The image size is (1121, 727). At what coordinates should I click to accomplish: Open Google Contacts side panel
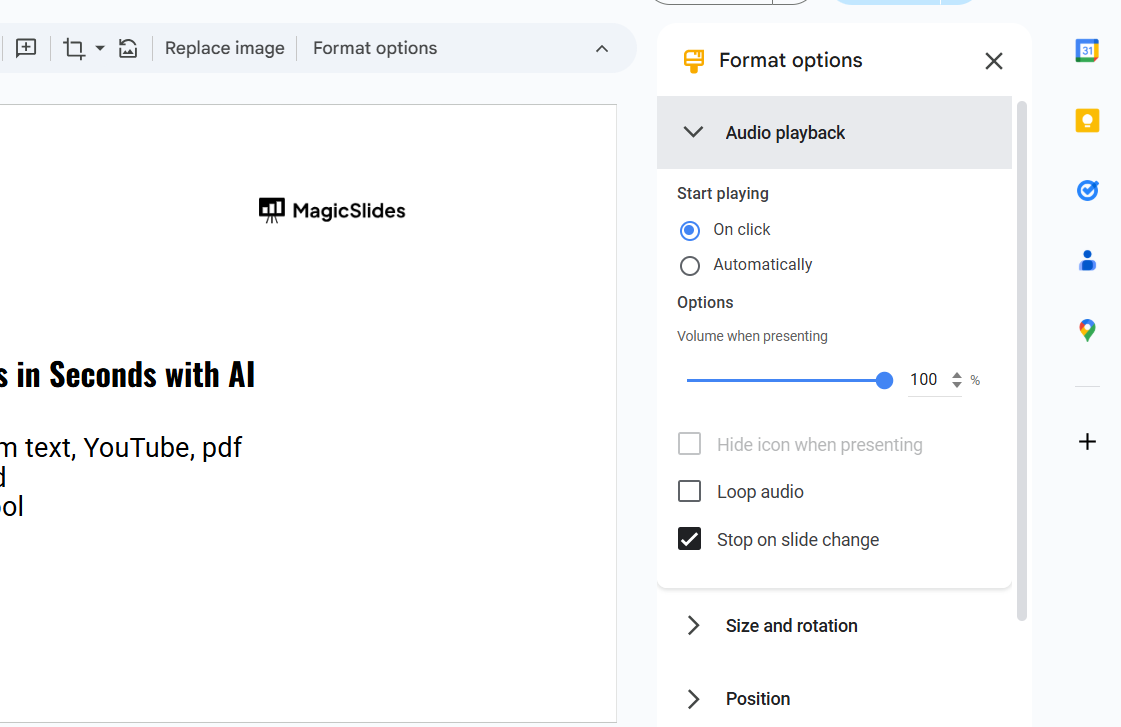tap(1087, 261)
